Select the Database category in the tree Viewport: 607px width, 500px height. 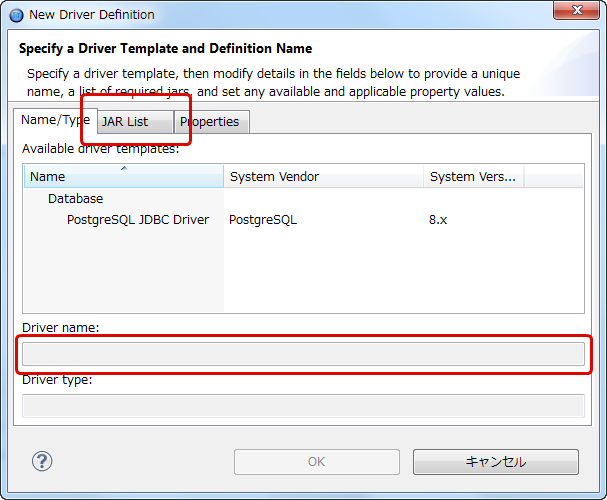tap(75, 199)
